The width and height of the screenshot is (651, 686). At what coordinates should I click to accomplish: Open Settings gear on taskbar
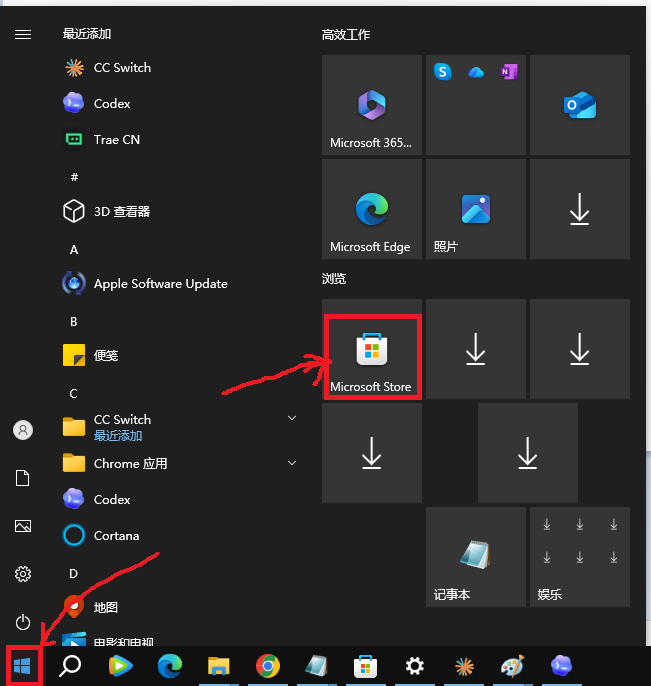pos(415,666)
